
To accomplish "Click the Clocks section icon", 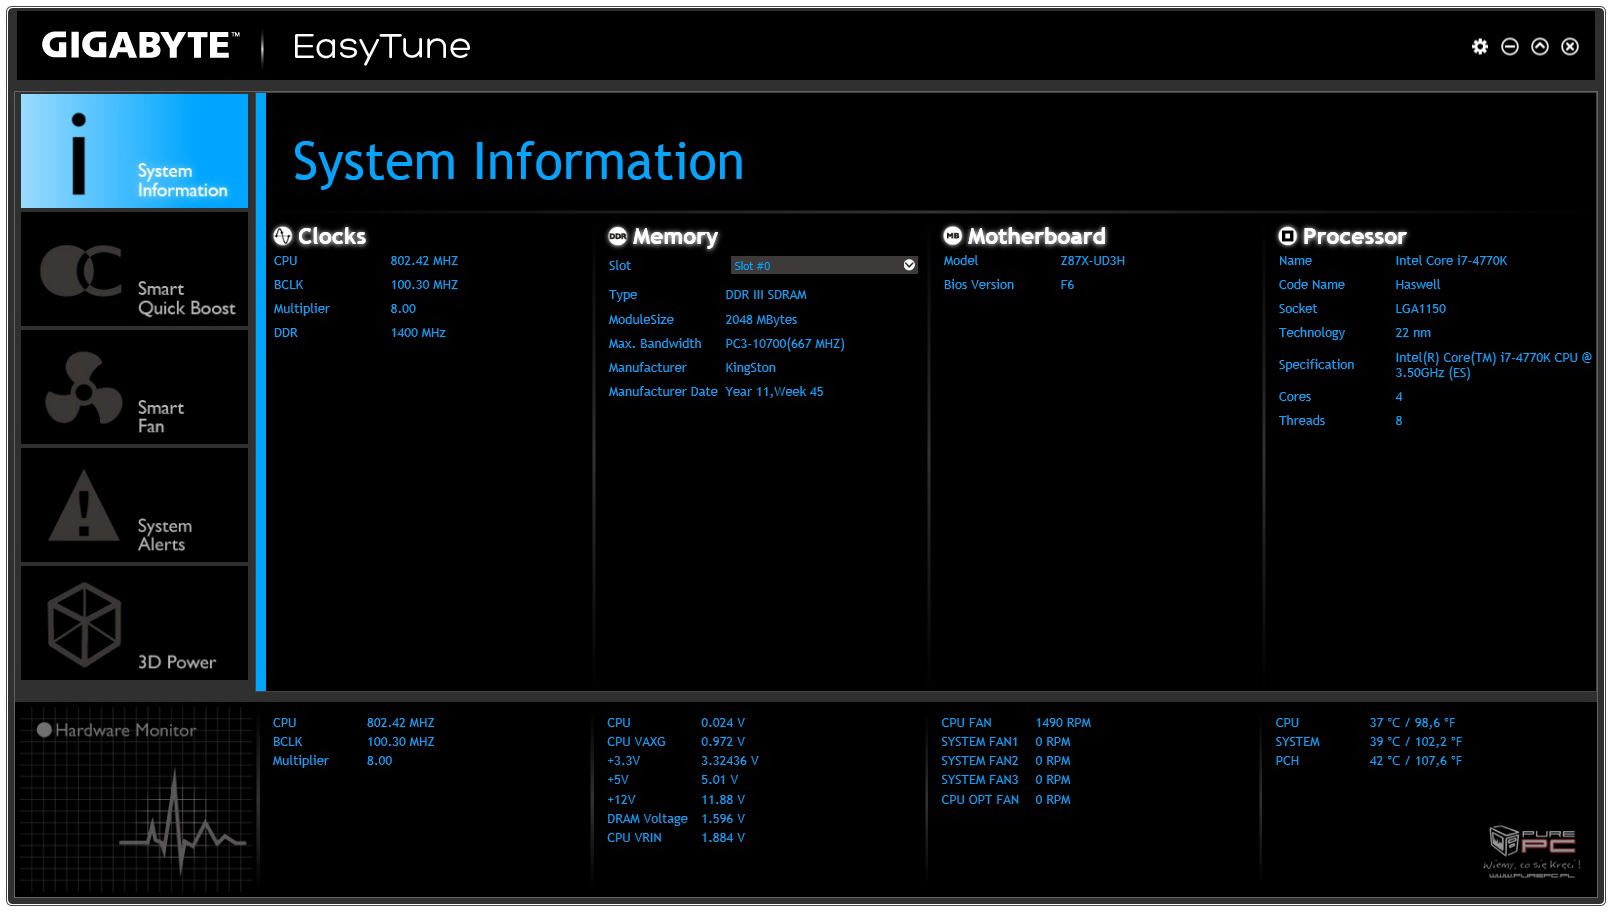I will pyautogui.click(x=283, y=236).
